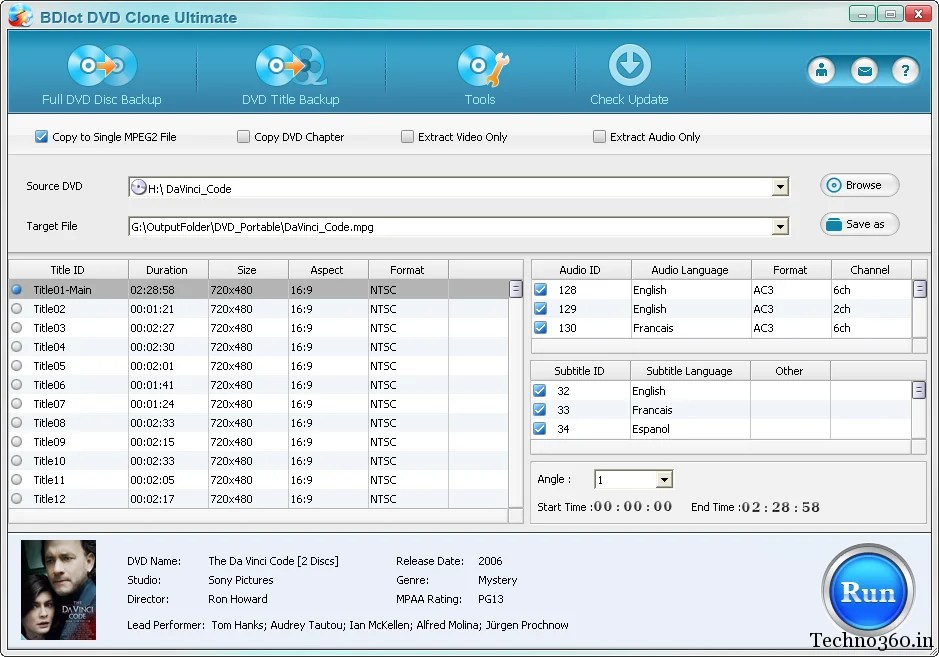
Task: Click Title11 row name
Action: (x=49, y=480)
